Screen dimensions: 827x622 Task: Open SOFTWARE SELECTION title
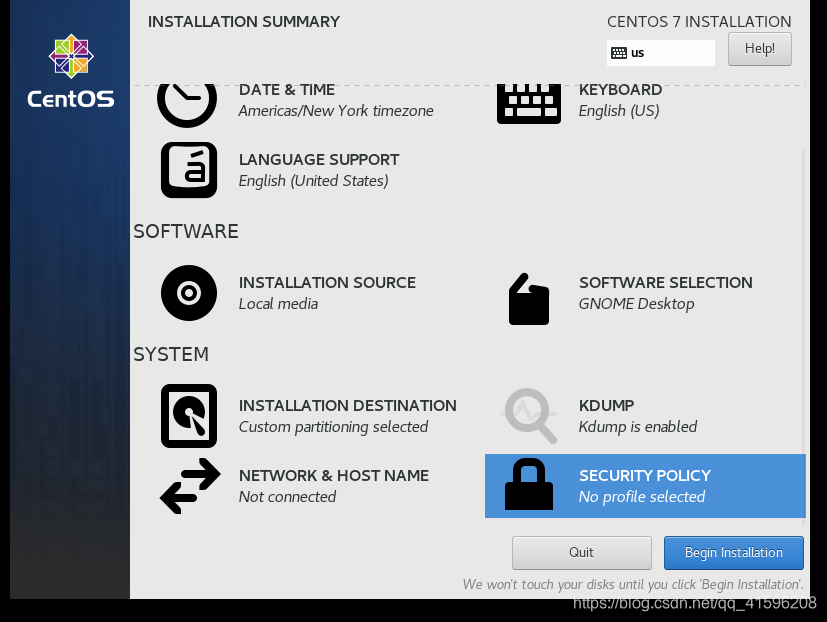(x=666, y=282)
